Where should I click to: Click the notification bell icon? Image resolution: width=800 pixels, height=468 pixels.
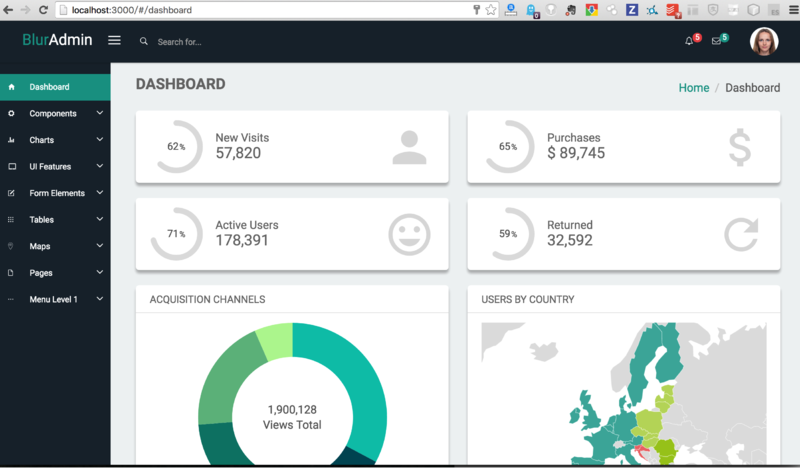[x=689, y=41]
